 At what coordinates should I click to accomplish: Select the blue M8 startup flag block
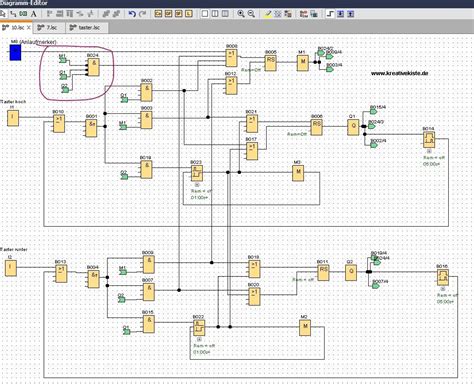pyautogui.click(x=15, y=52)
